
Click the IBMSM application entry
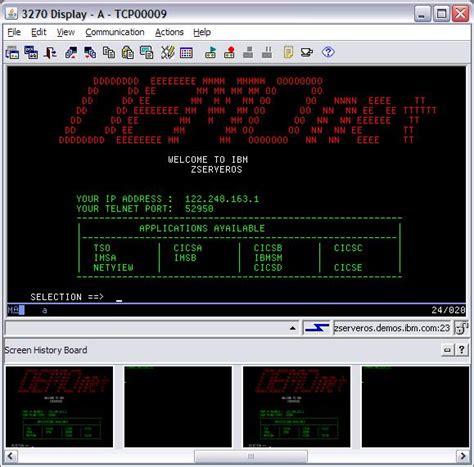pyautogui.click(x=268, y=258)
